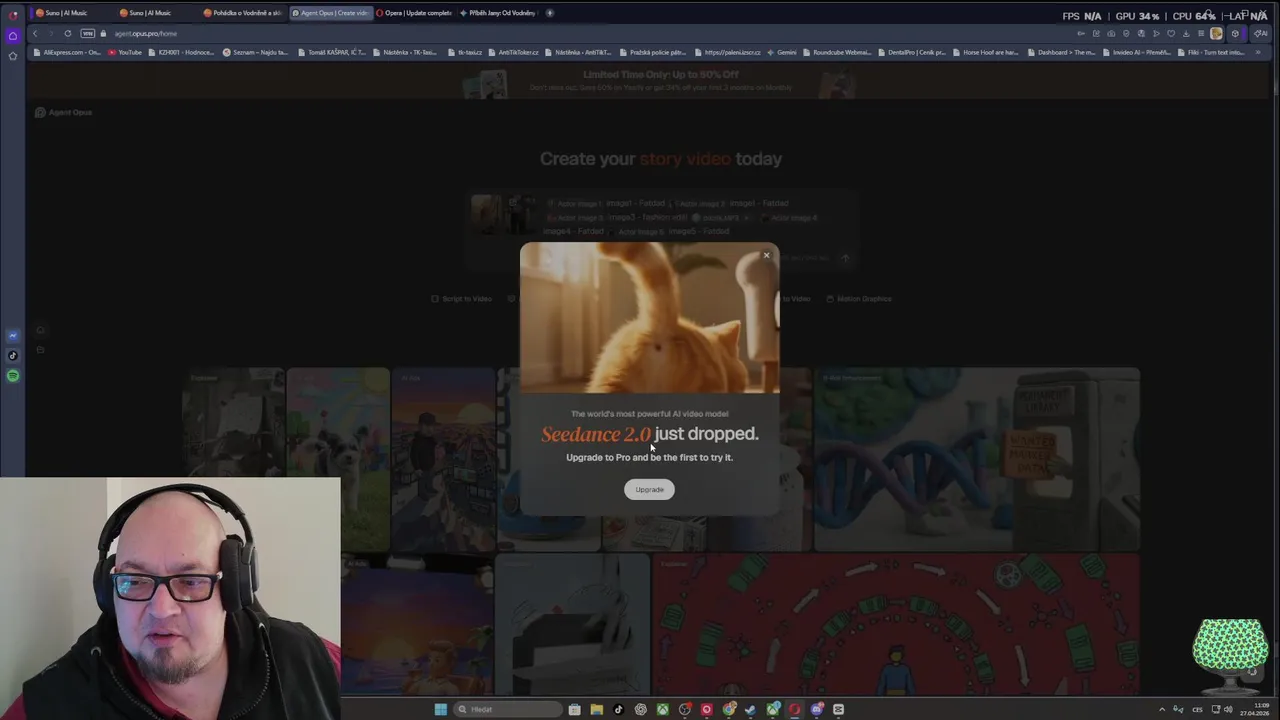This screenshot has height=720, width=1280.
Task: Reload the current page
Action: (x=68, y=33)
